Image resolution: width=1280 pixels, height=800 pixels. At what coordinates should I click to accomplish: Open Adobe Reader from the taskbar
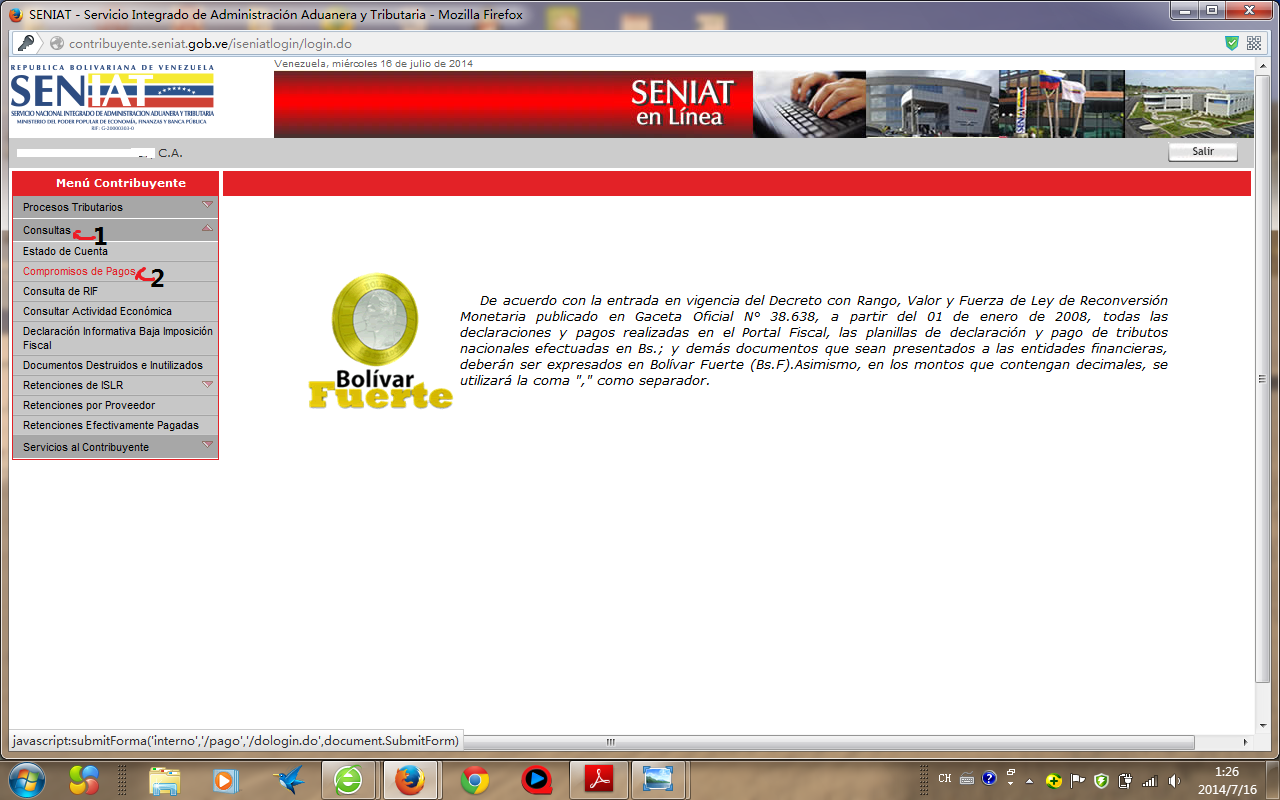coord(599,780)
